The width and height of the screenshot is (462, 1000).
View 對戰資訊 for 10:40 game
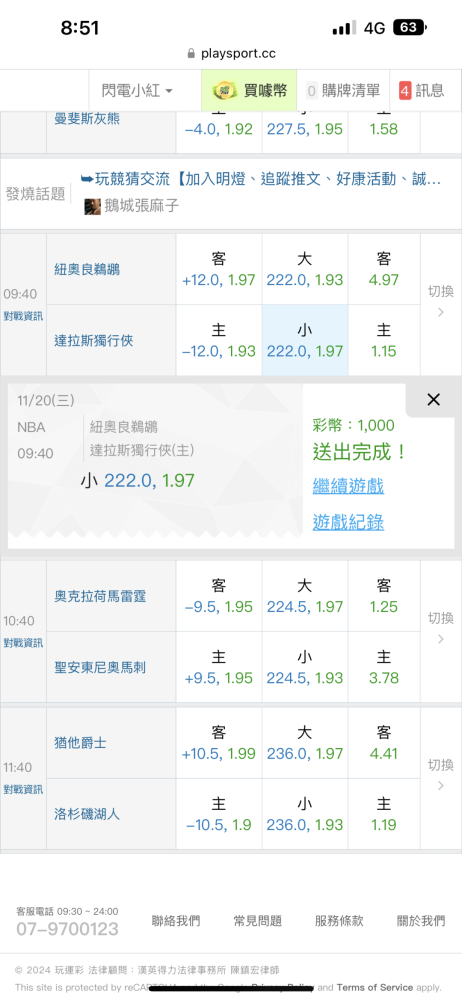pos(23,642)
